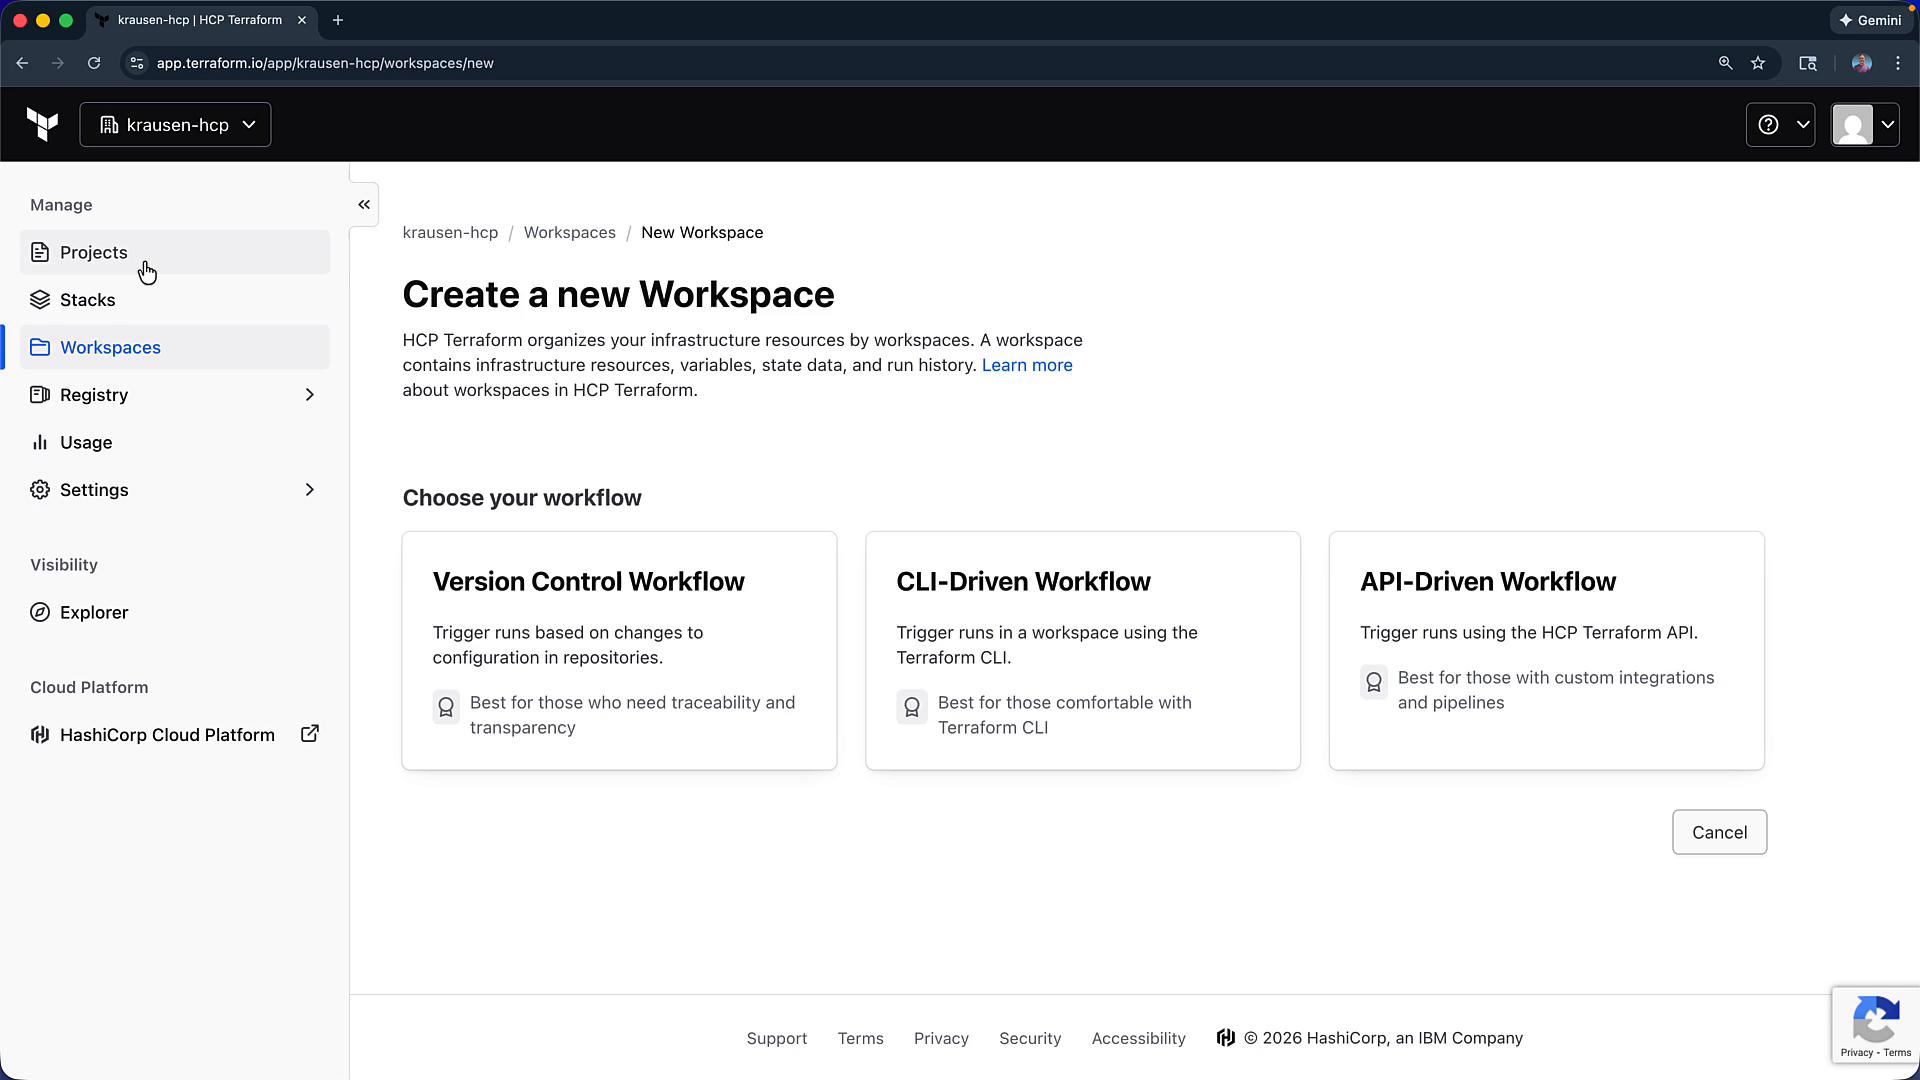The height and width of the screenshot is (1080, 1920).
Task: Click the site information icon in address bar
Action: point(137,63)
